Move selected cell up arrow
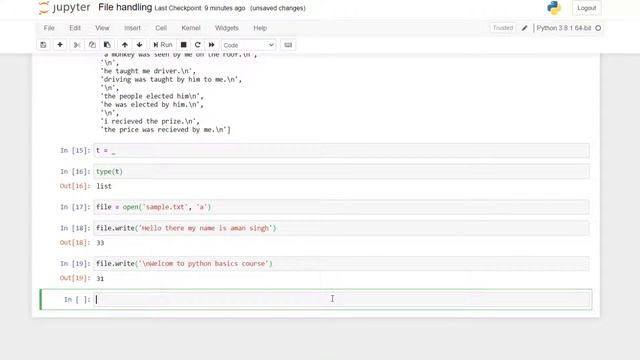The height and width of the screenshot is (360, 640). (x=125, y=45)
